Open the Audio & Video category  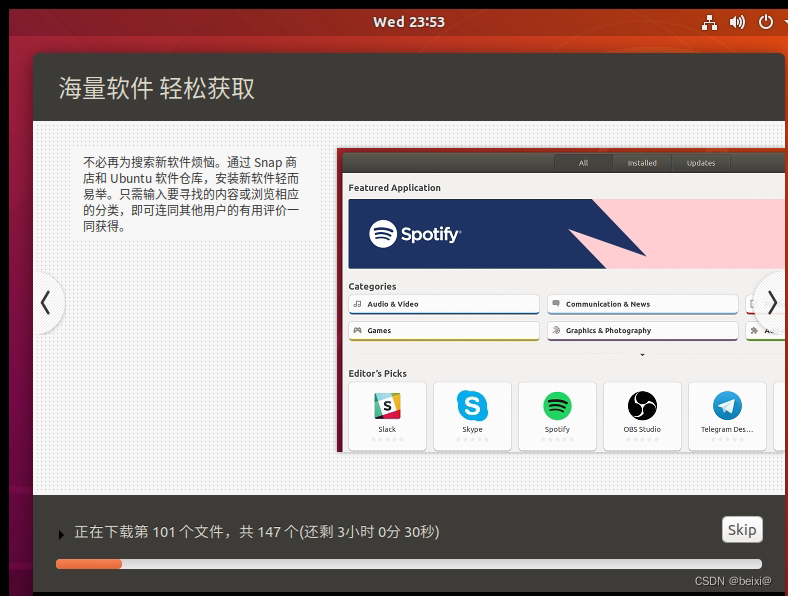444,304
